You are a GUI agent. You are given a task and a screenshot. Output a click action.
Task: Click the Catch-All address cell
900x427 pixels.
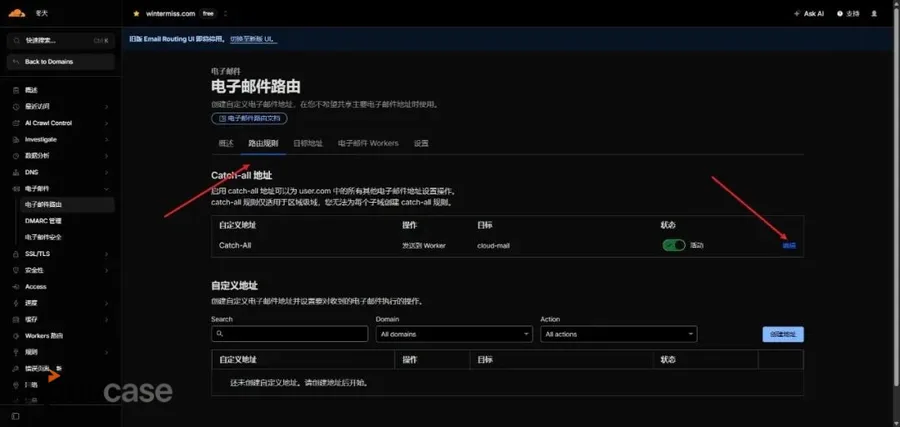(235, 245)
